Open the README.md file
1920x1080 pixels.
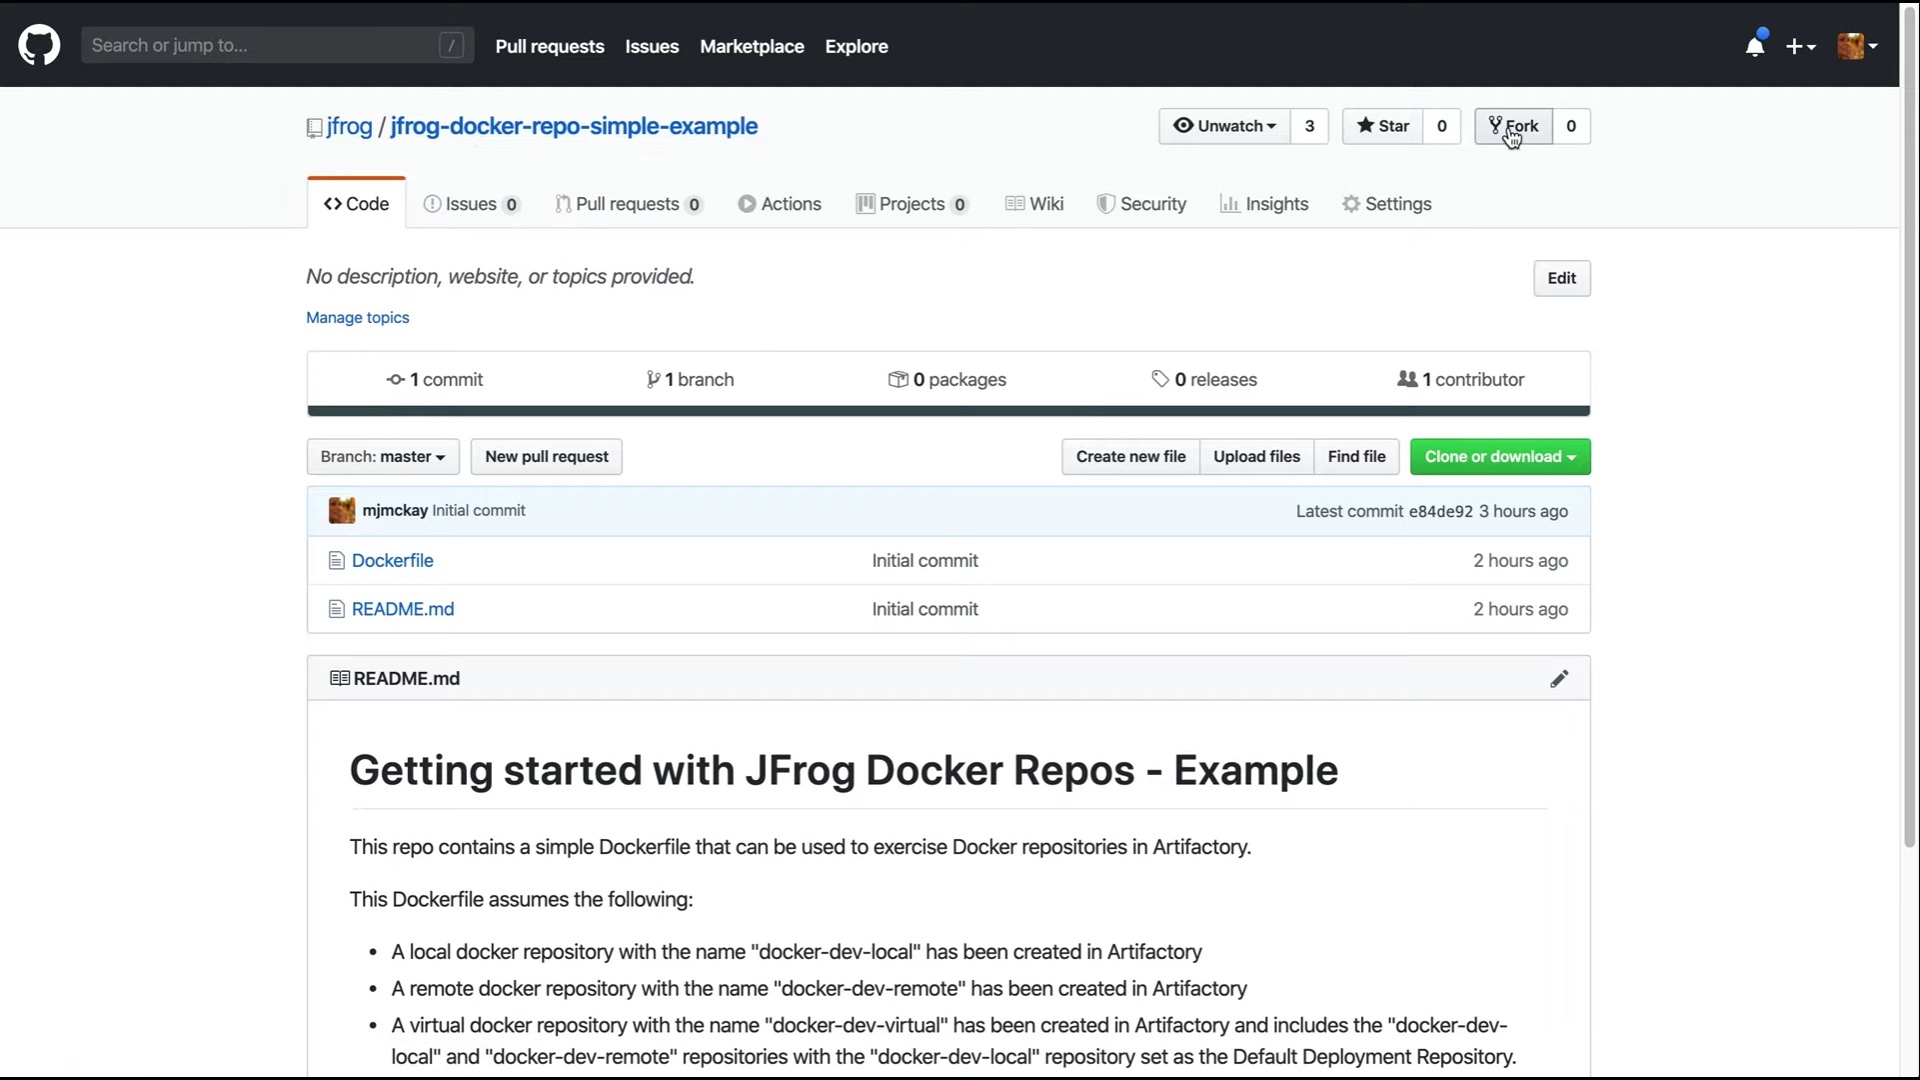click(x=402, y=608)
